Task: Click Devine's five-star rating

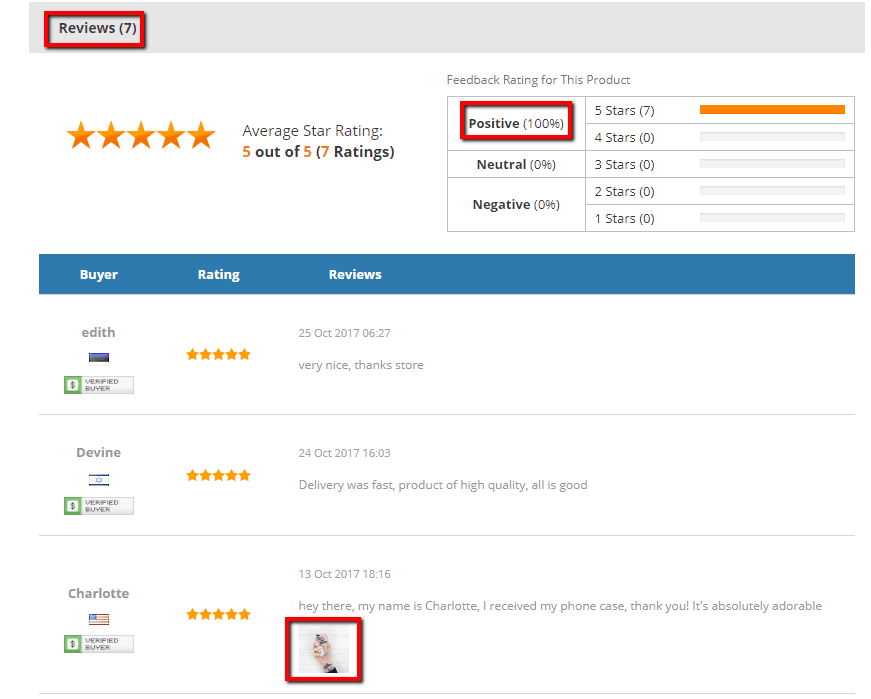Action: tap(218, 475)
